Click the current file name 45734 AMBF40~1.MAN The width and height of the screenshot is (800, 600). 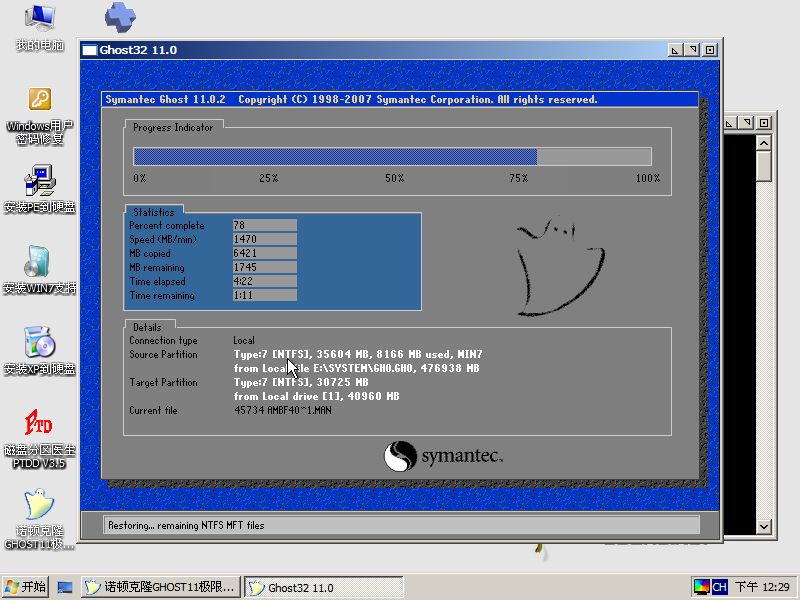coord(283,410)
